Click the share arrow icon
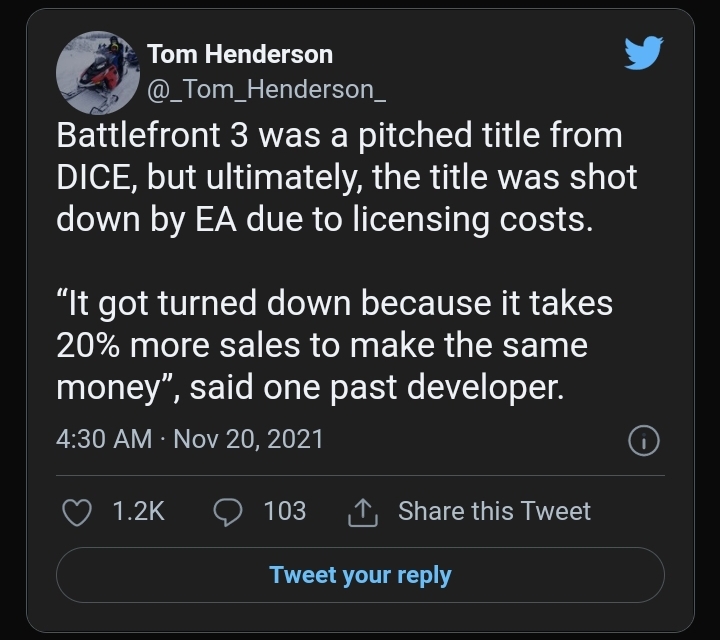The image size is (720, 640). click(359, 513)
